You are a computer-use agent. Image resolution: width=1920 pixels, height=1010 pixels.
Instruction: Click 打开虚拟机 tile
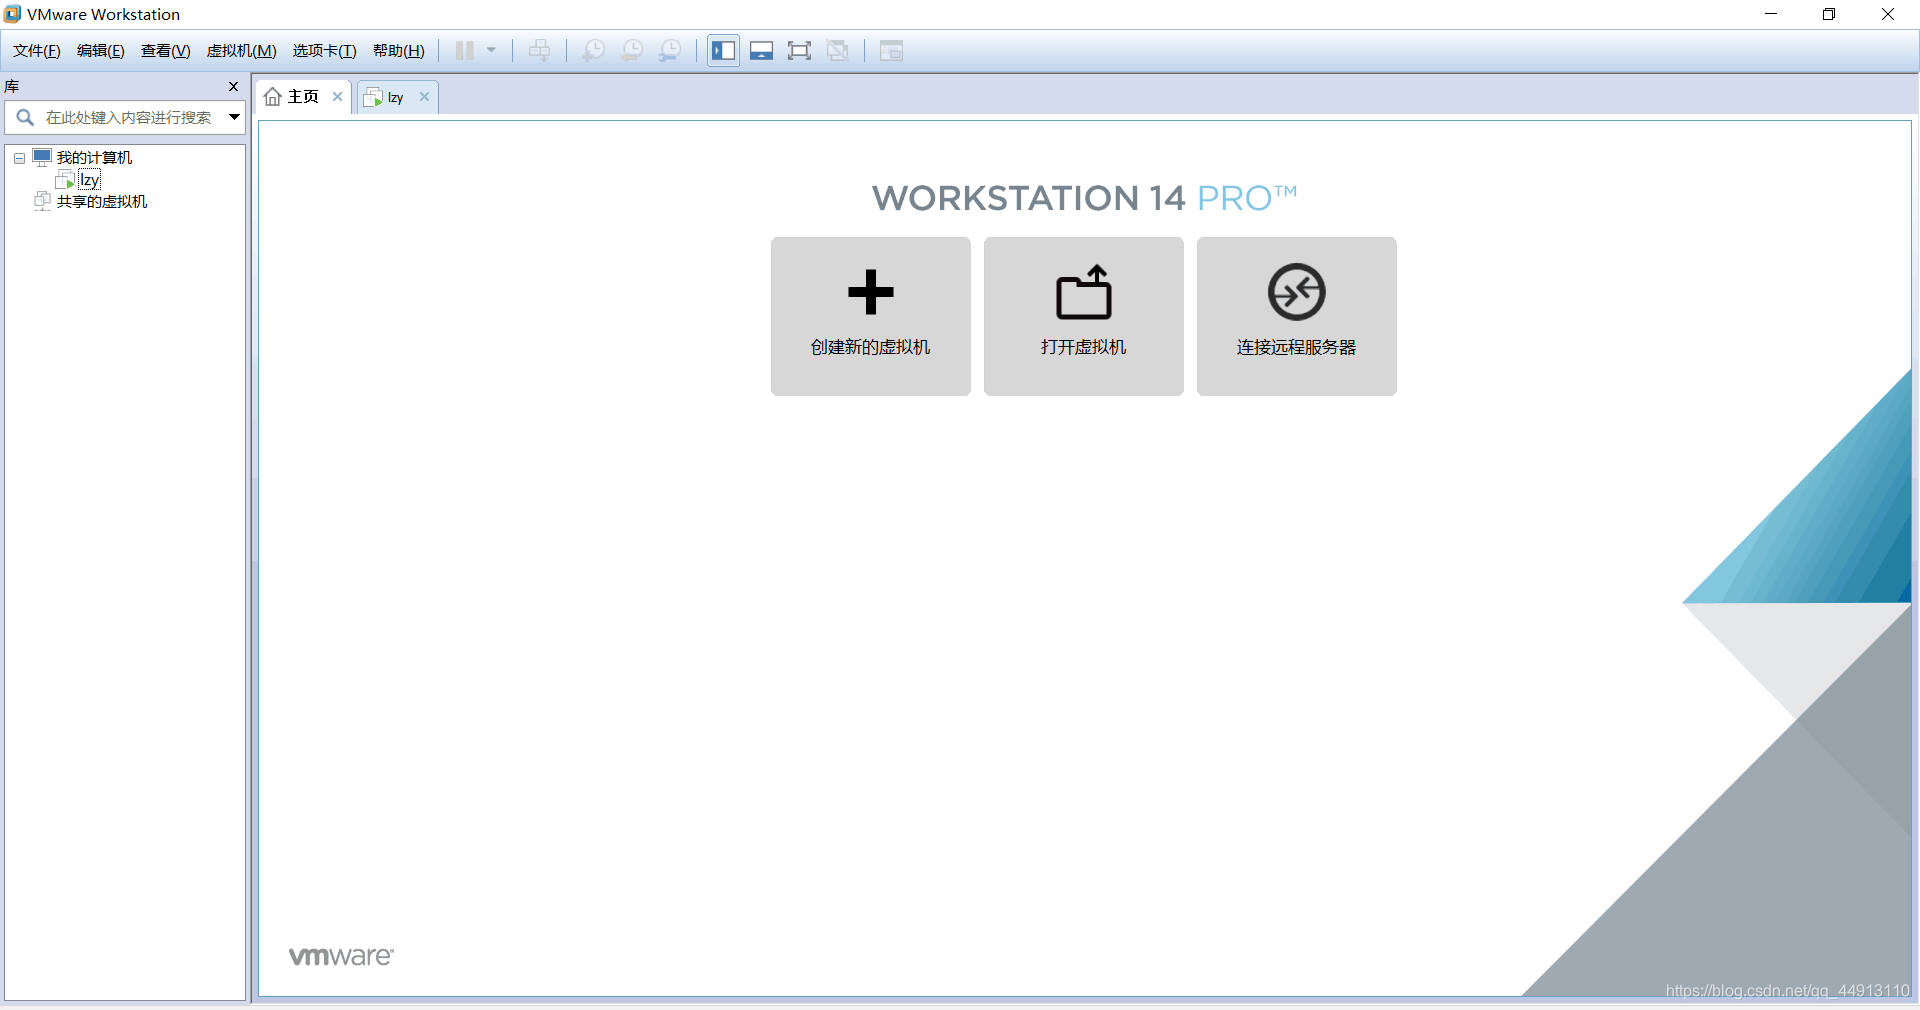click(1084, 316)
